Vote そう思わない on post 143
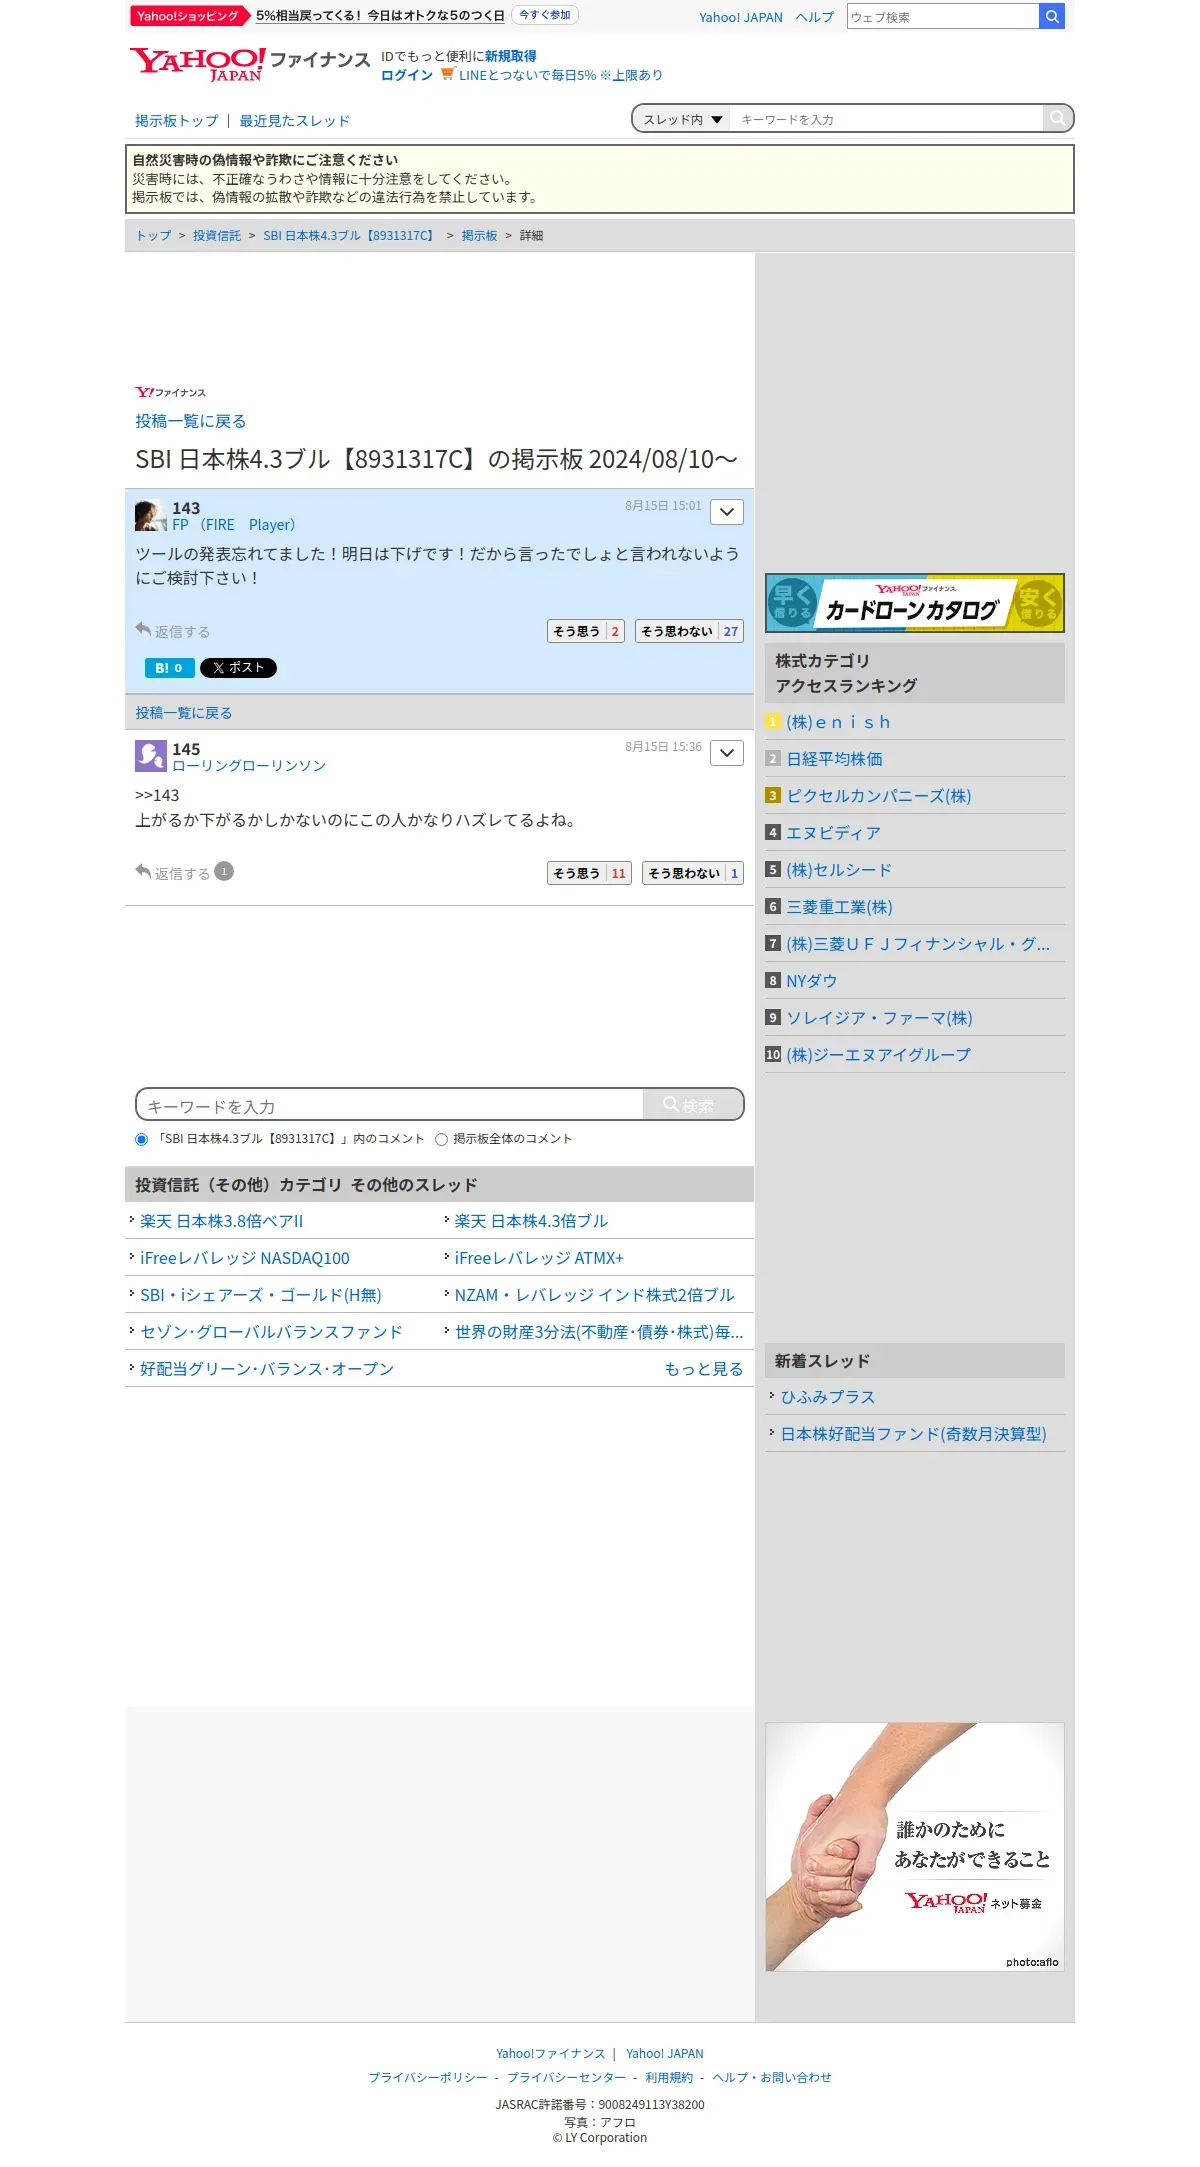The image size is (1200, 2167). pyautogui.click(x=689, y=631)
